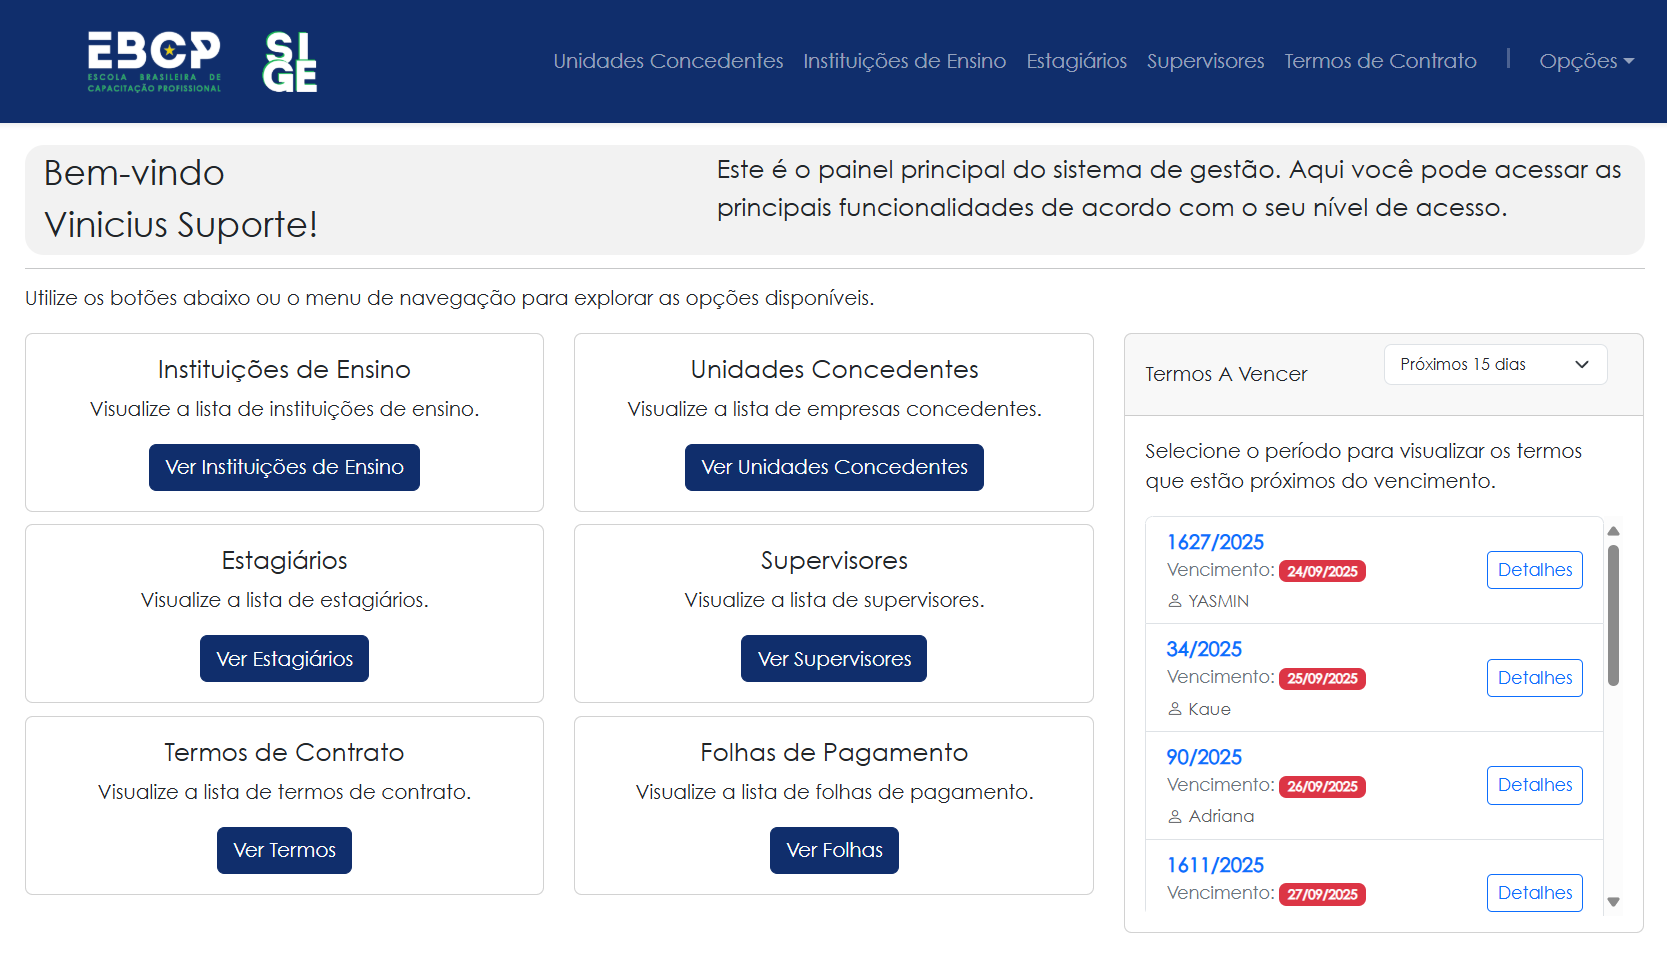Click the name Adriana in the terms list
The height and width of the screenshot is (974, 1667).
(1221, 816)
